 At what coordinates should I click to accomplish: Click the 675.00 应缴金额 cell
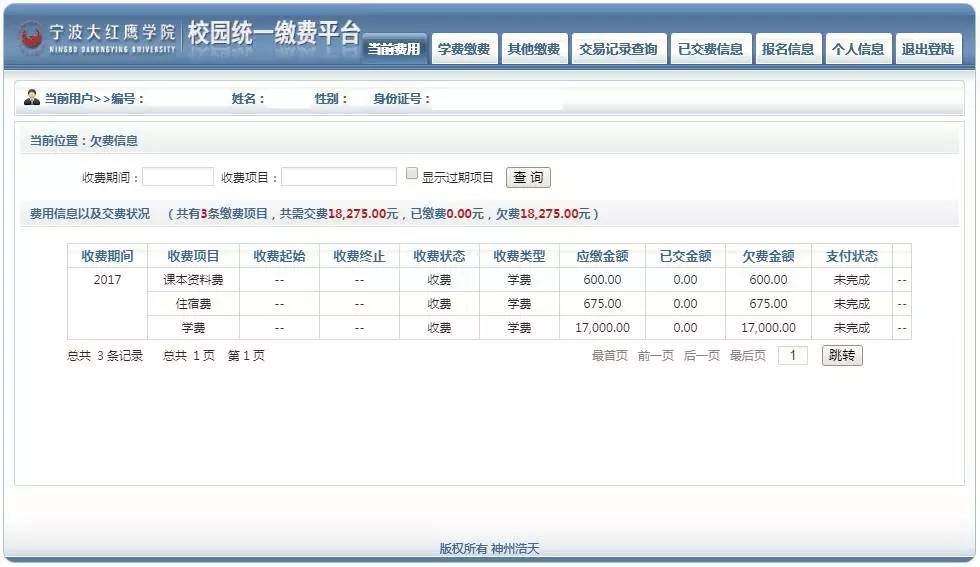602,304
